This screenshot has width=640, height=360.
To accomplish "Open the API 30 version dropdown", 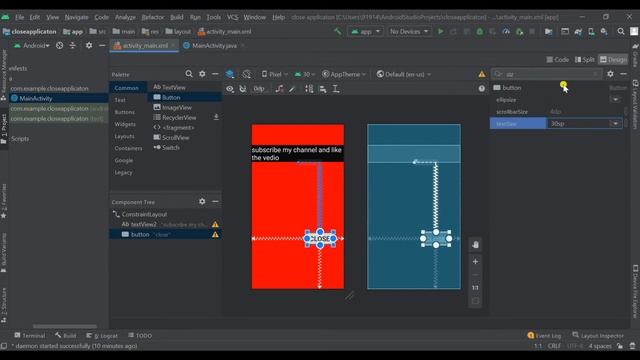I will tap(304, 74).
